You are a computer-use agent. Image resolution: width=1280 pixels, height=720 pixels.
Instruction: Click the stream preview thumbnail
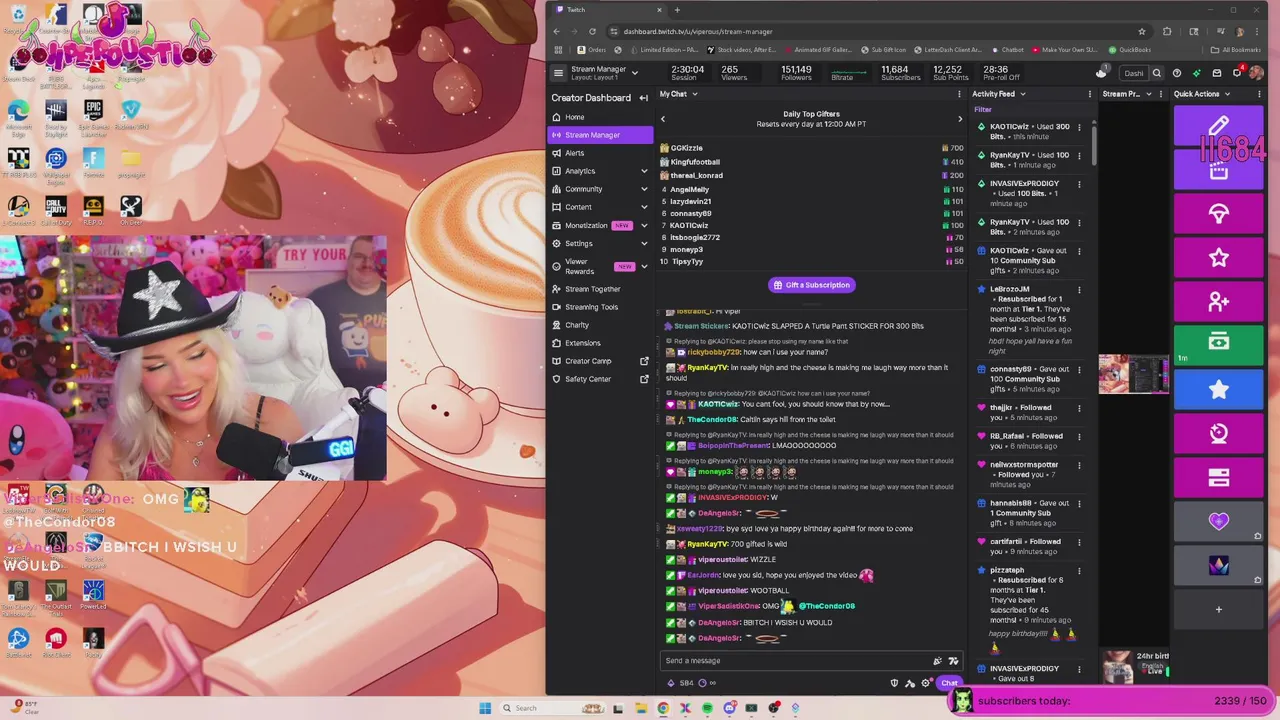click(x=1134, y=374)
